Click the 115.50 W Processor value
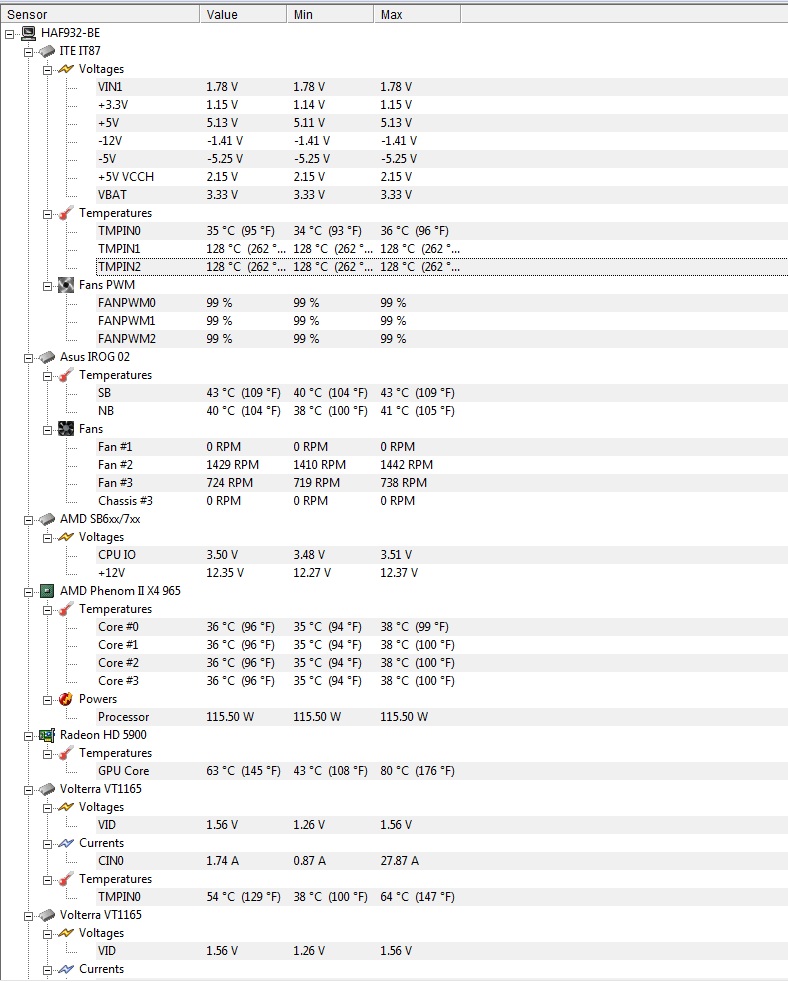The height and width of the screenshot is (982, 788). pos(230,717)
